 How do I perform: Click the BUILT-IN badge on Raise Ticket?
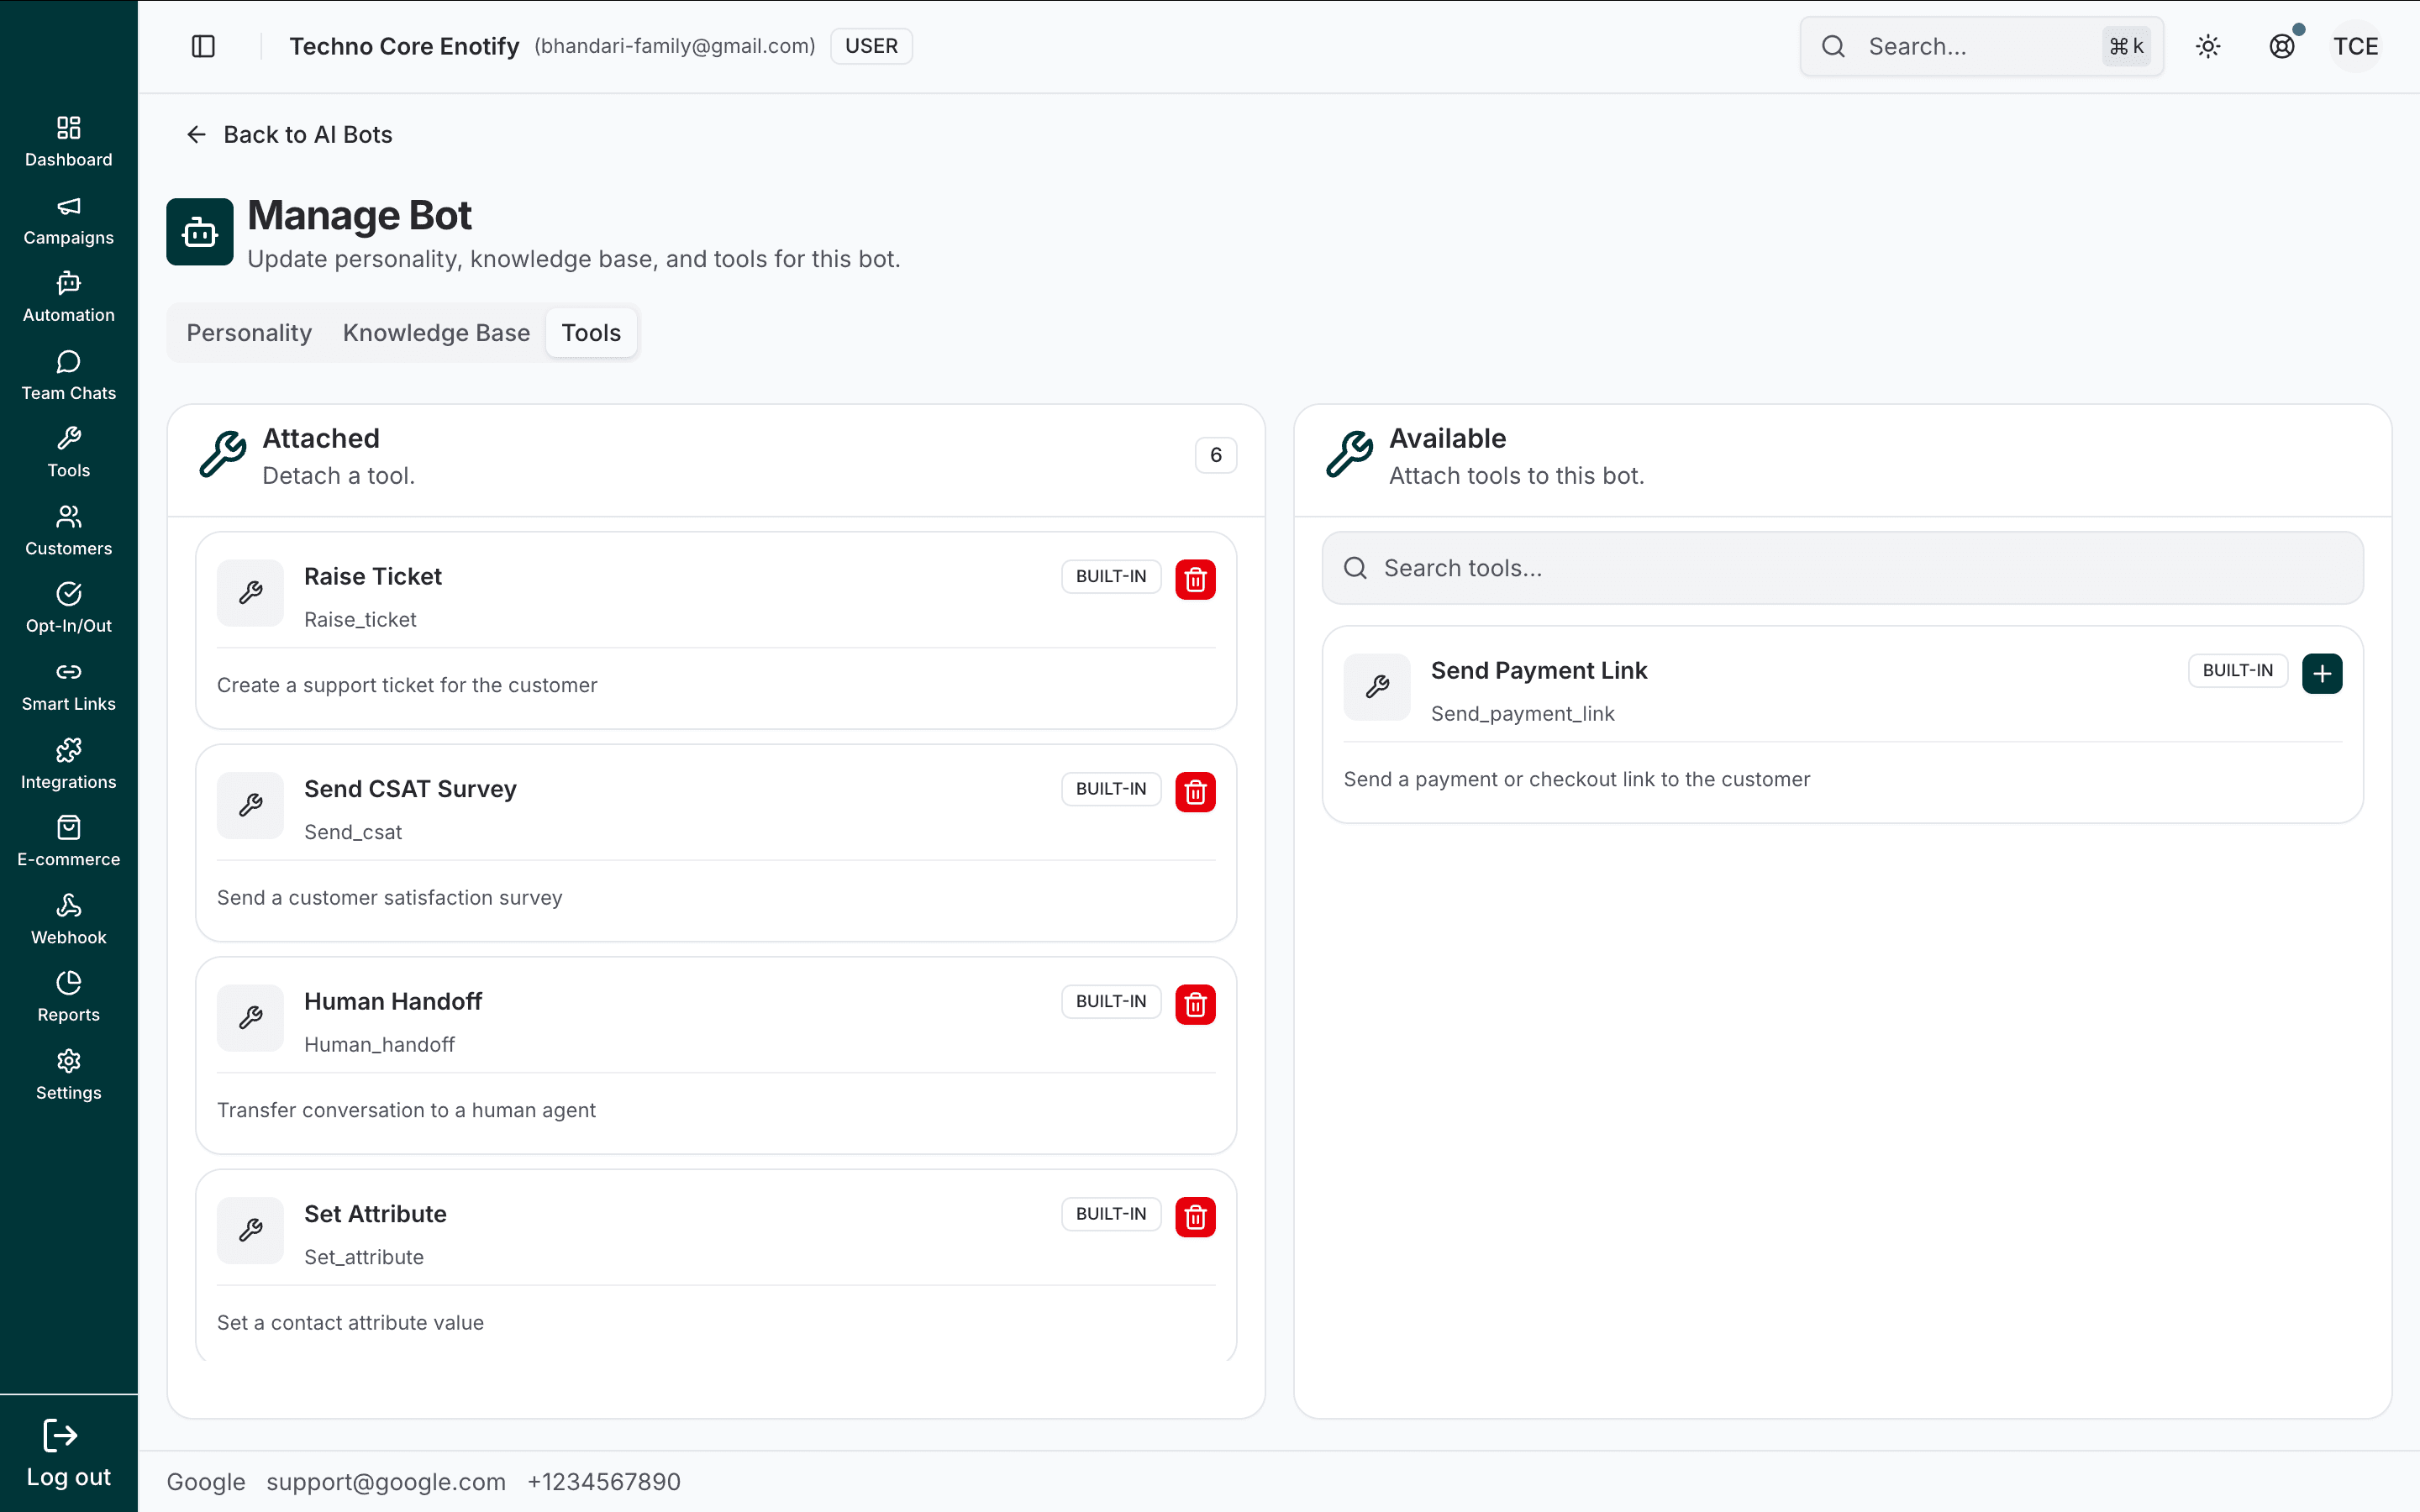[x=1111, y=576]
